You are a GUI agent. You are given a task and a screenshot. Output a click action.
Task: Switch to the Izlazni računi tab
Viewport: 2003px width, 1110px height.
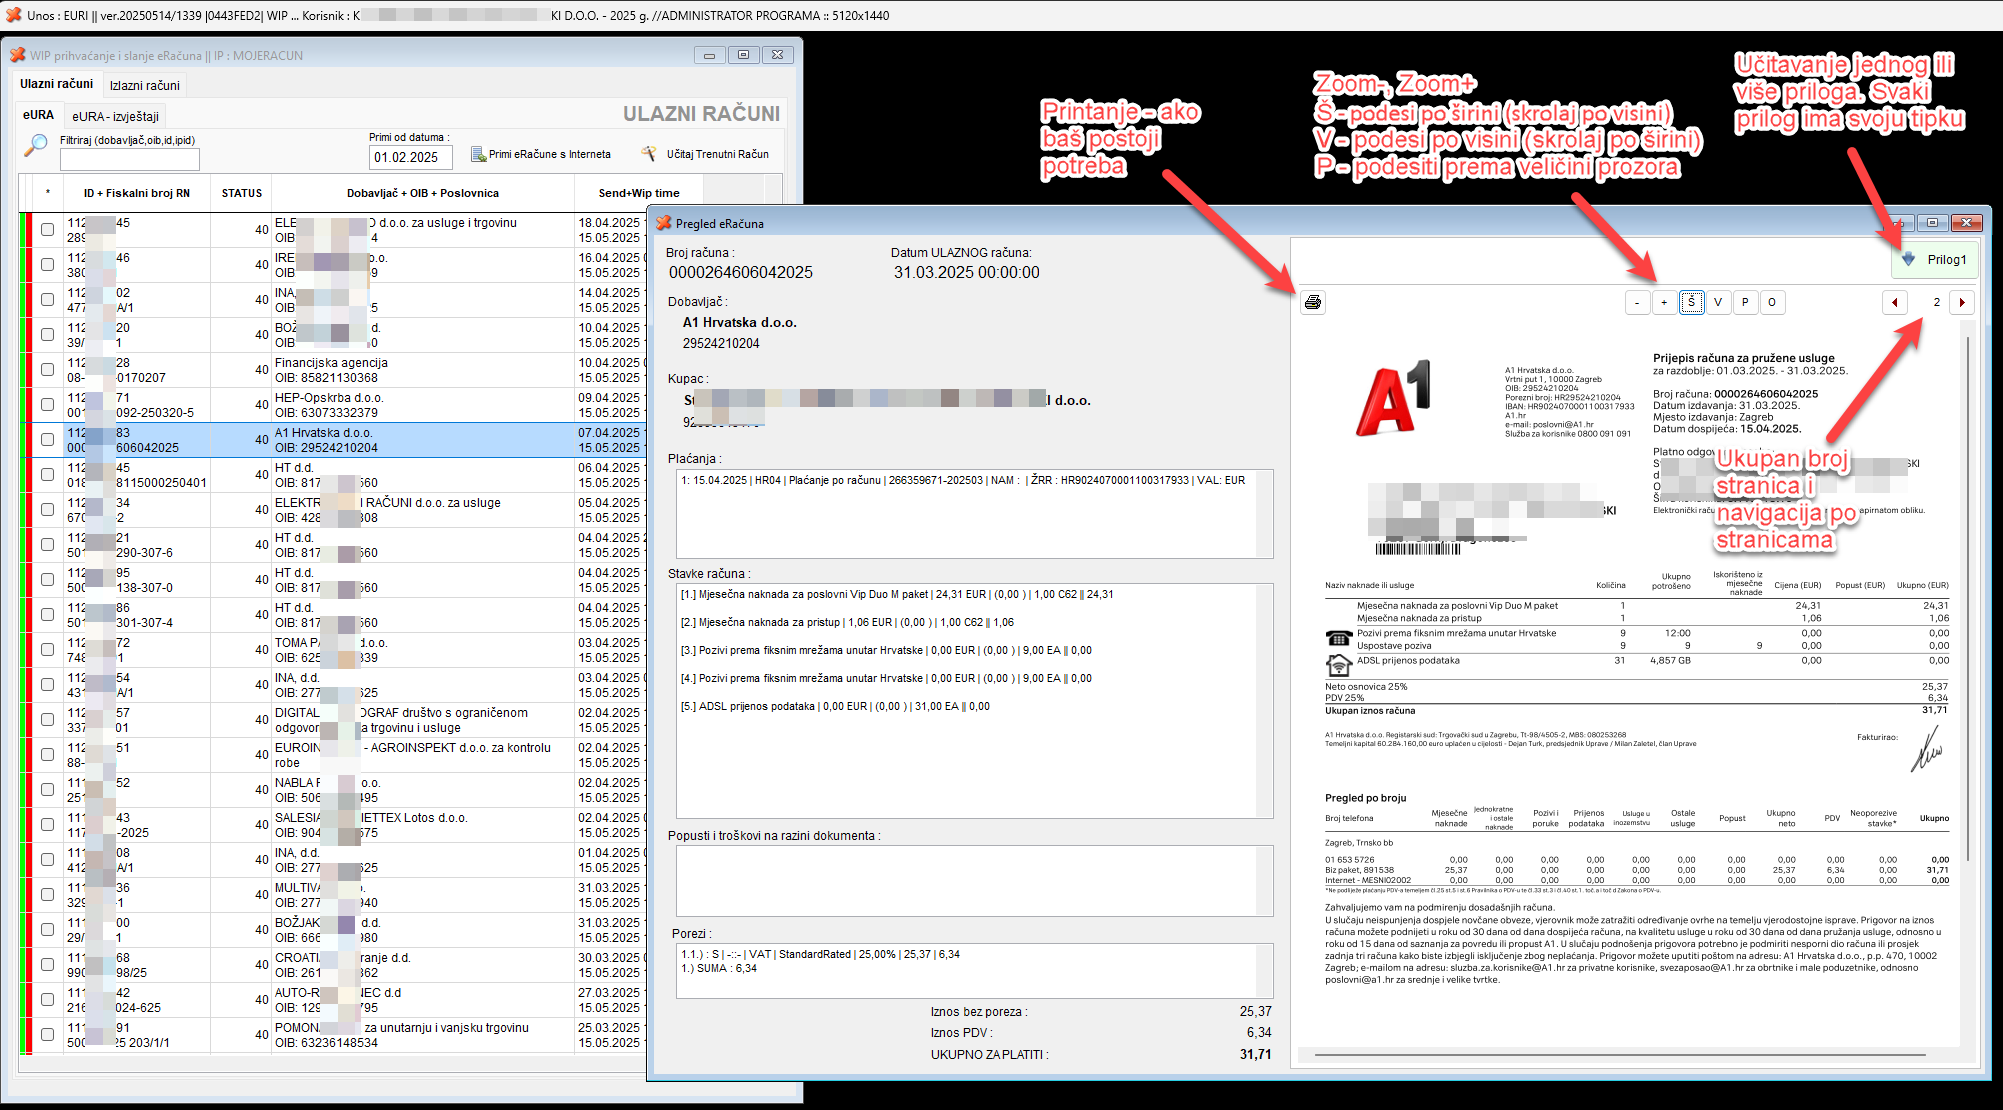pos(145,85)
